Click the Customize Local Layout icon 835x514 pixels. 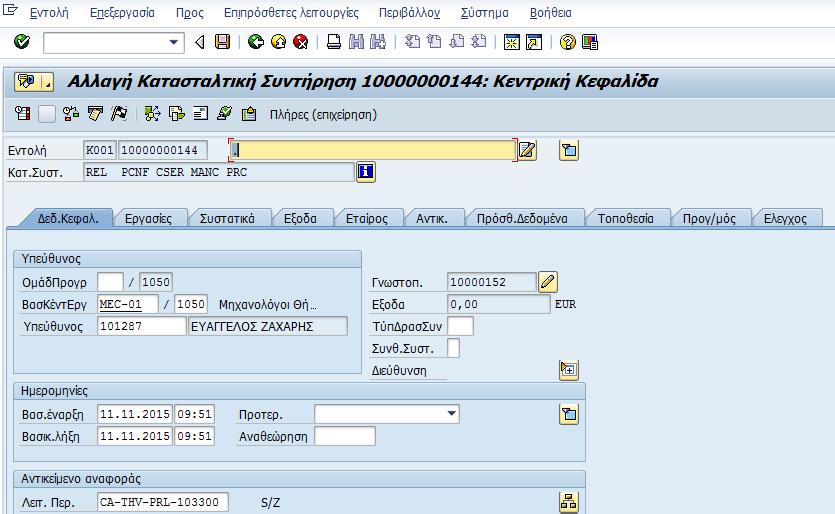pyautogui.click(x=590, y=42)
